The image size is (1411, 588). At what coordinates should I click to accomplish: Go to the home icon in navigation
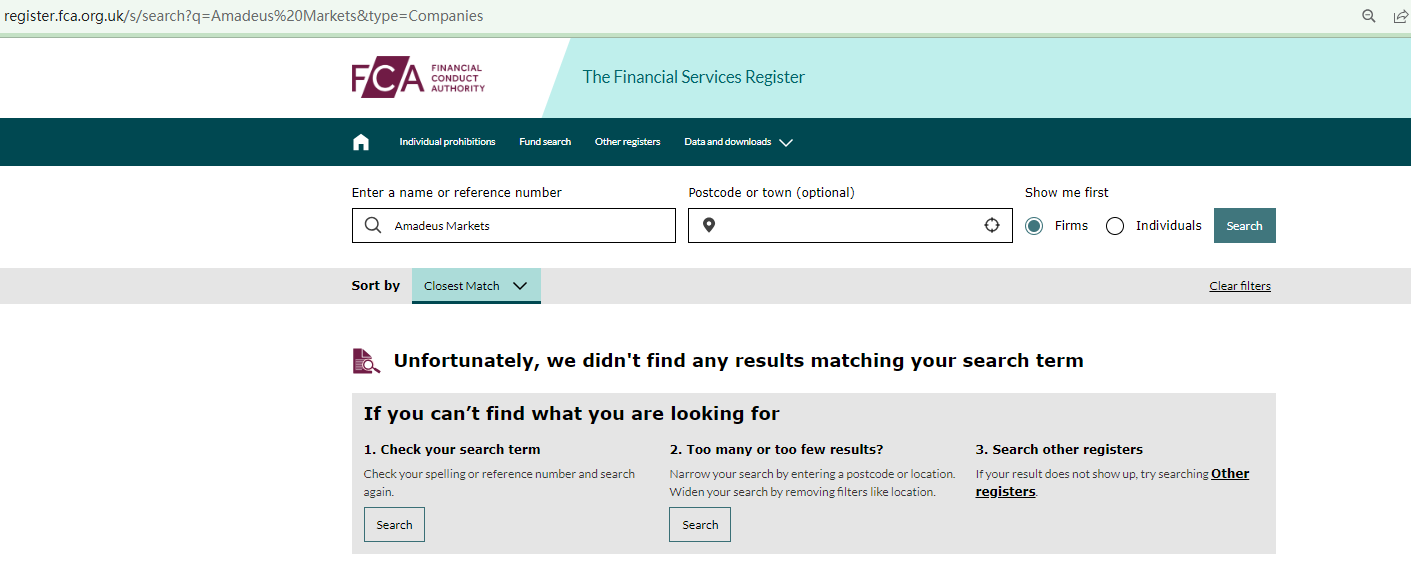point(361,142)
